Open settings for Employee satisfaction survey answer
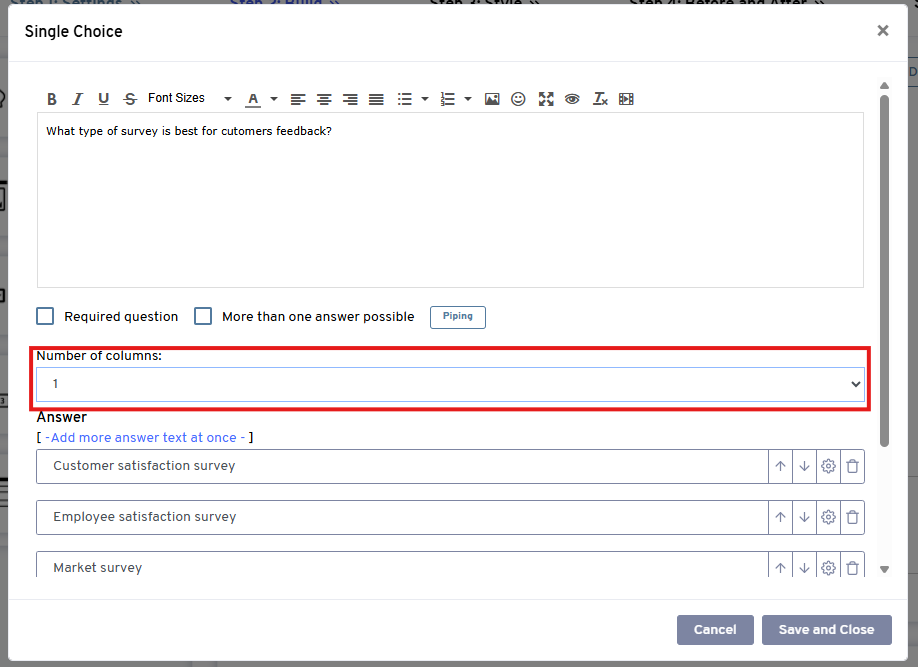918x667 pixels. coord(828,517)
